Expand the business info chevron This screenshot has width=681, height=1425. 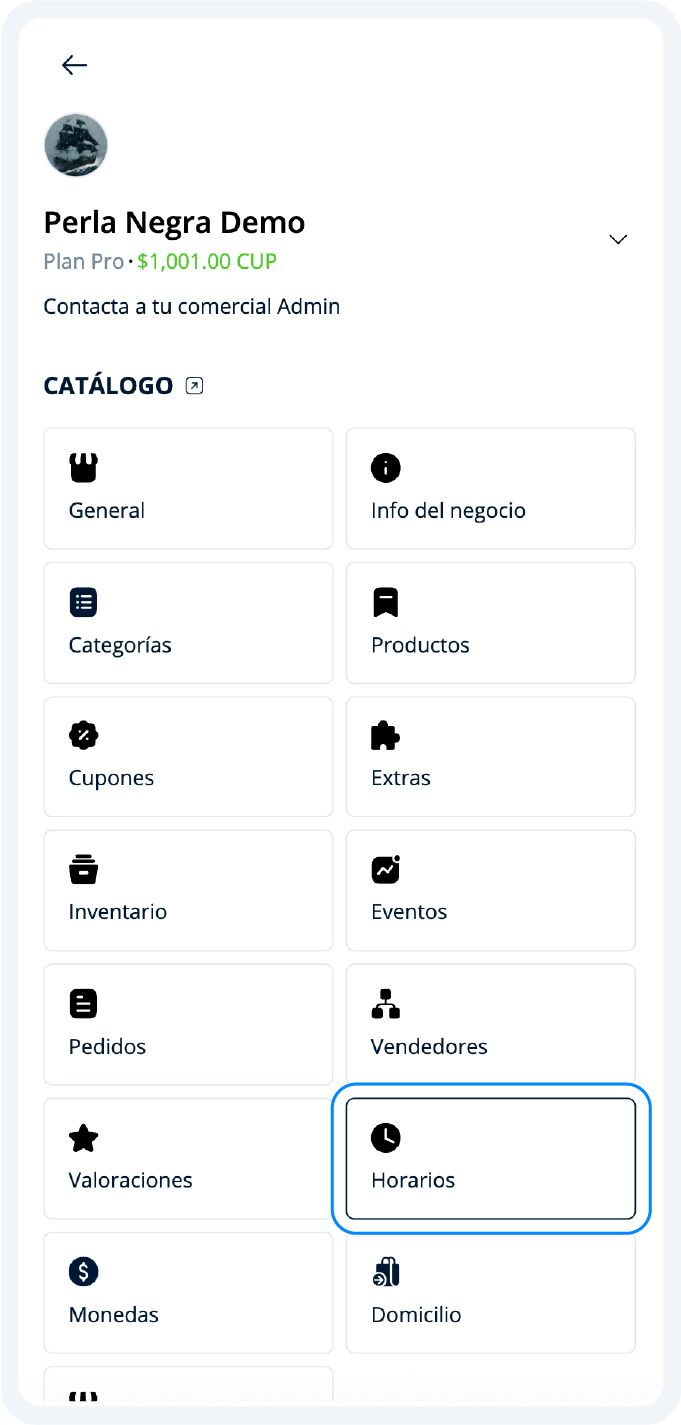[618, 239]
